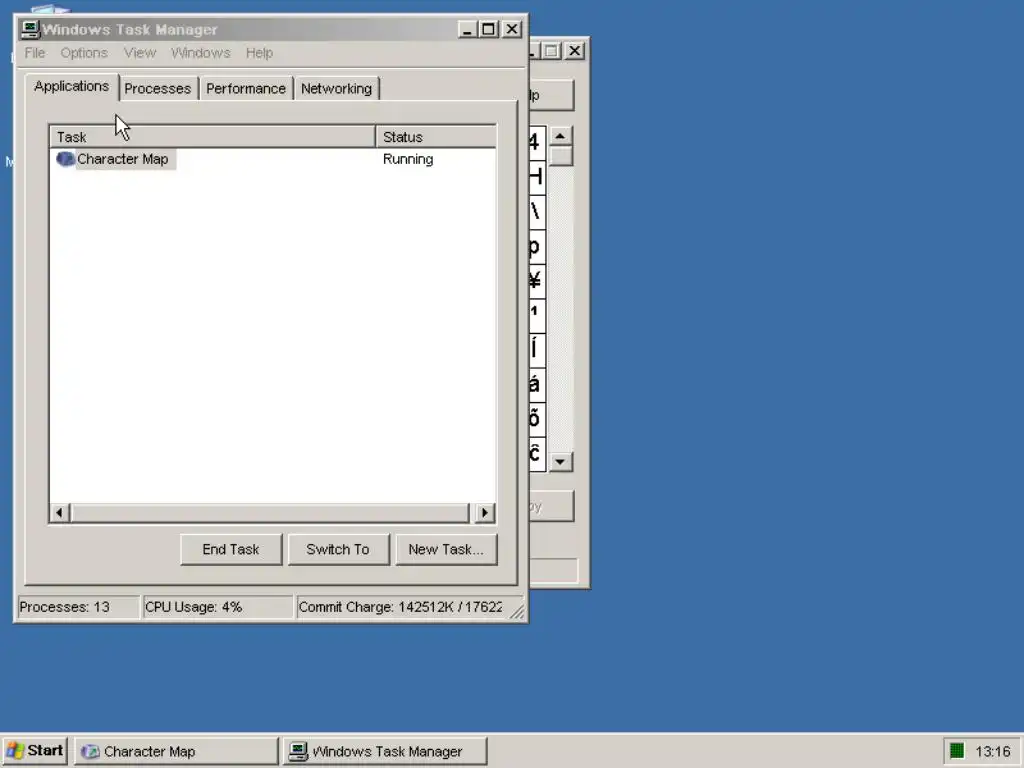Select the Applications tab
The image size is (1024, 768).
(x=72, y=86)
